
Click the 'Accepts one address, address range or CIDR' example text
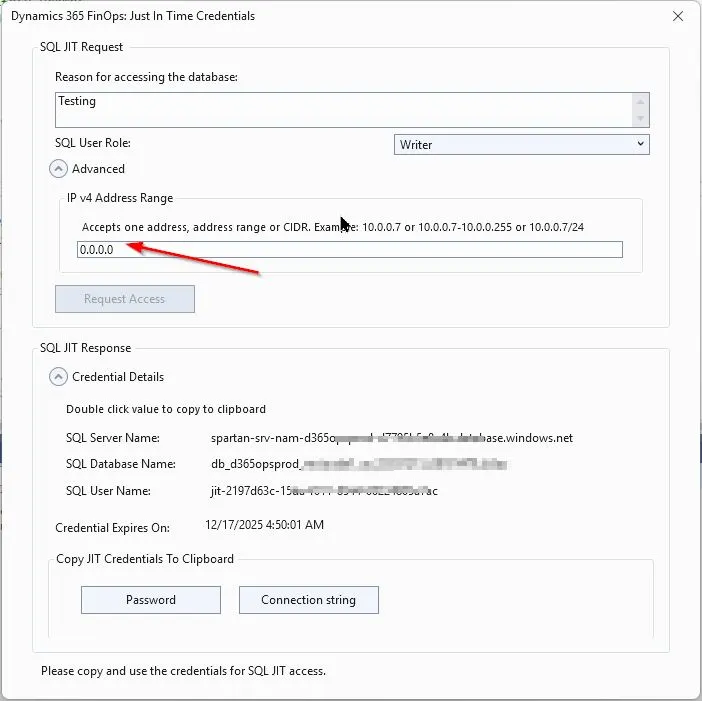click(333, 227)
